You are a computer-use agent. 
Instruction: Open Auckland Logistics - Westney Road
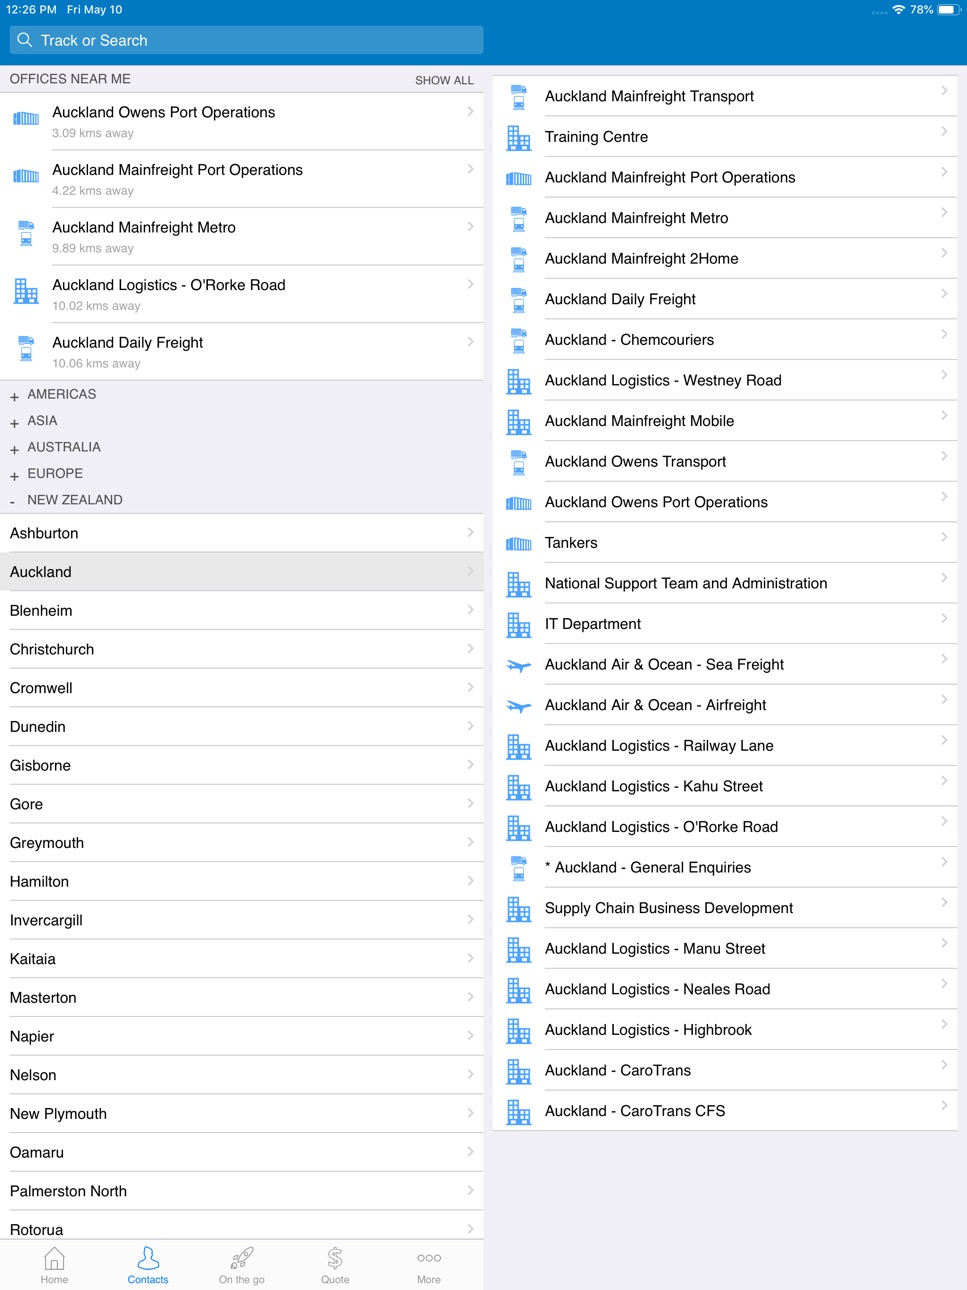[725, 381]
